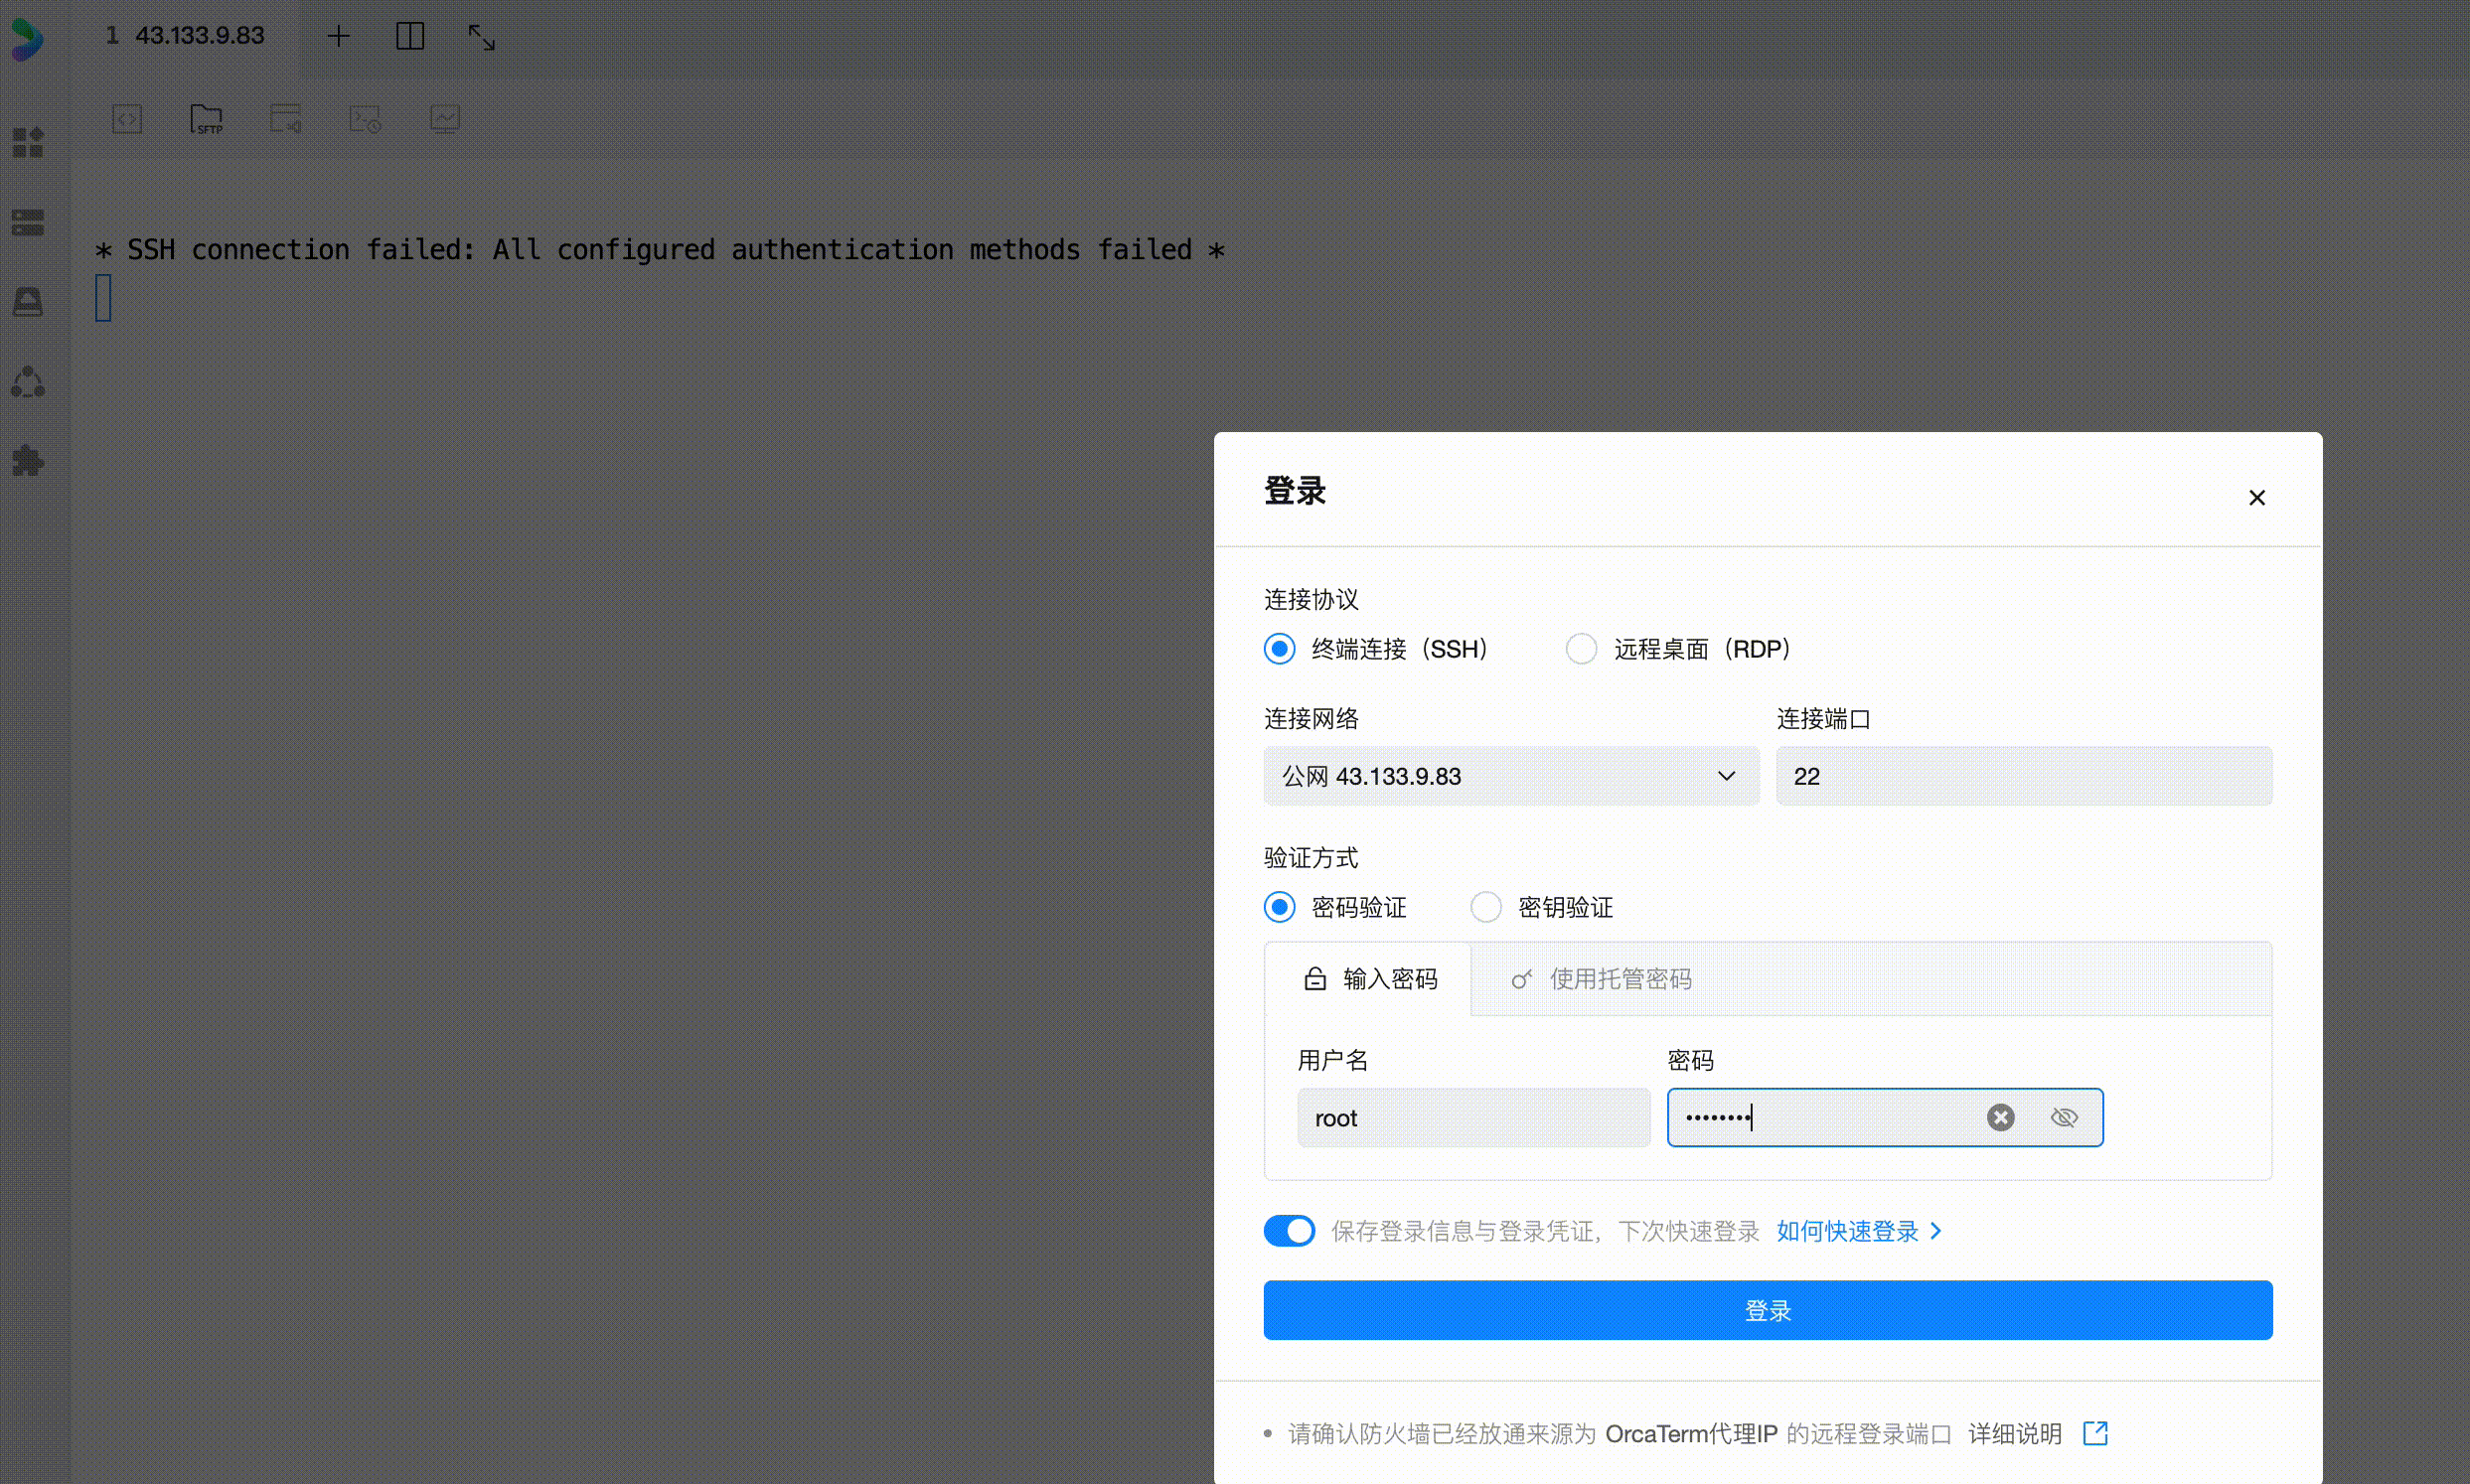The height and width of the screenshot is (1484, 2470).
Task: Click the fullscreen expand arrows icon
Action: point(482,37)
